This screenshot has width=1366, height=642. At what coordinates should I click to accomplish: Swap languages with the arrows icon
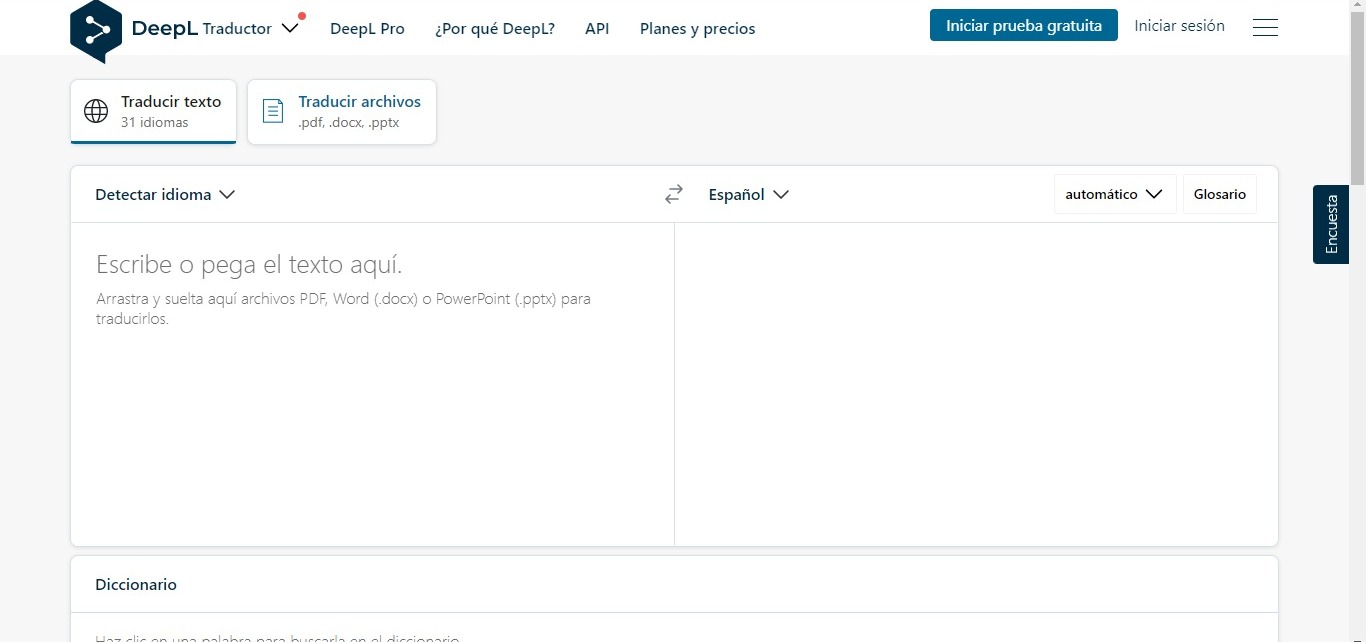tap(674, 194)
